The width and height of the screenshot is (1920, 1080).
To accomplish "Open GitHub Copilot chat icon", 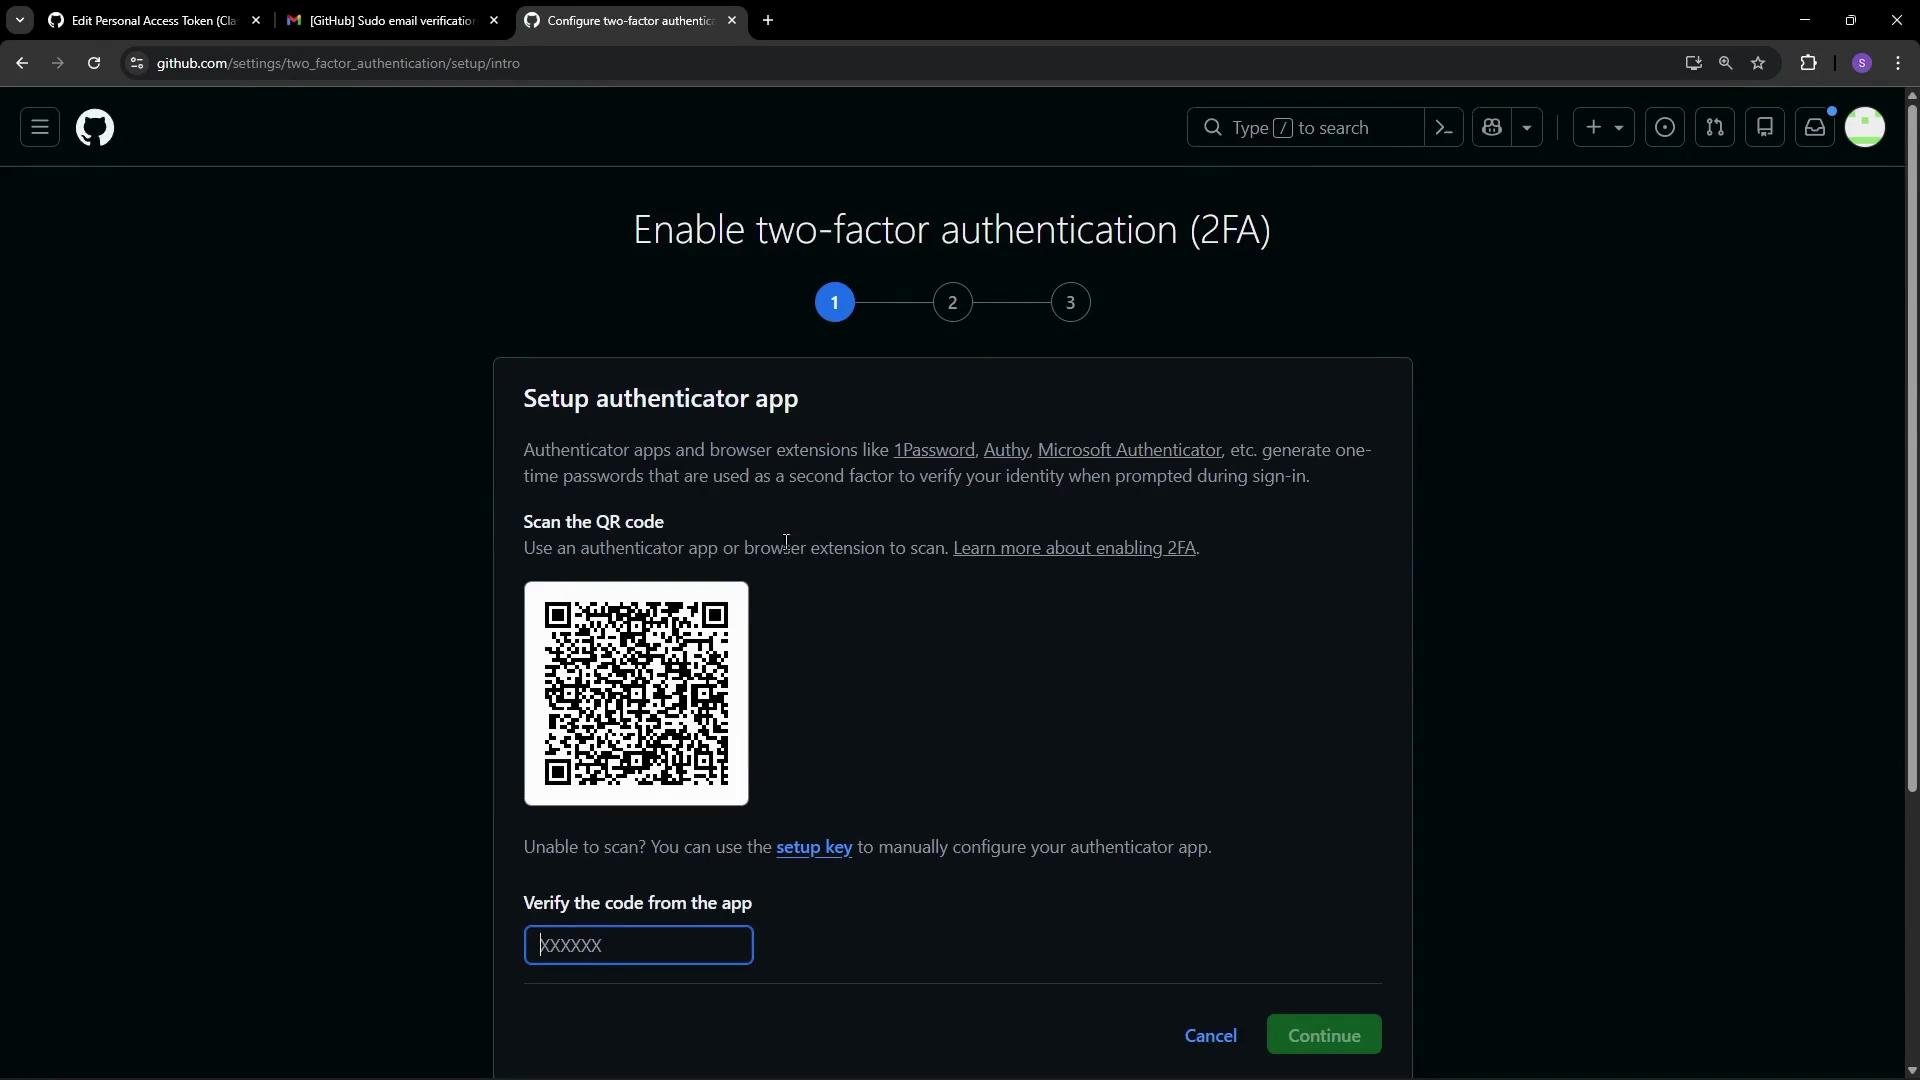I will click(1492, 127).
